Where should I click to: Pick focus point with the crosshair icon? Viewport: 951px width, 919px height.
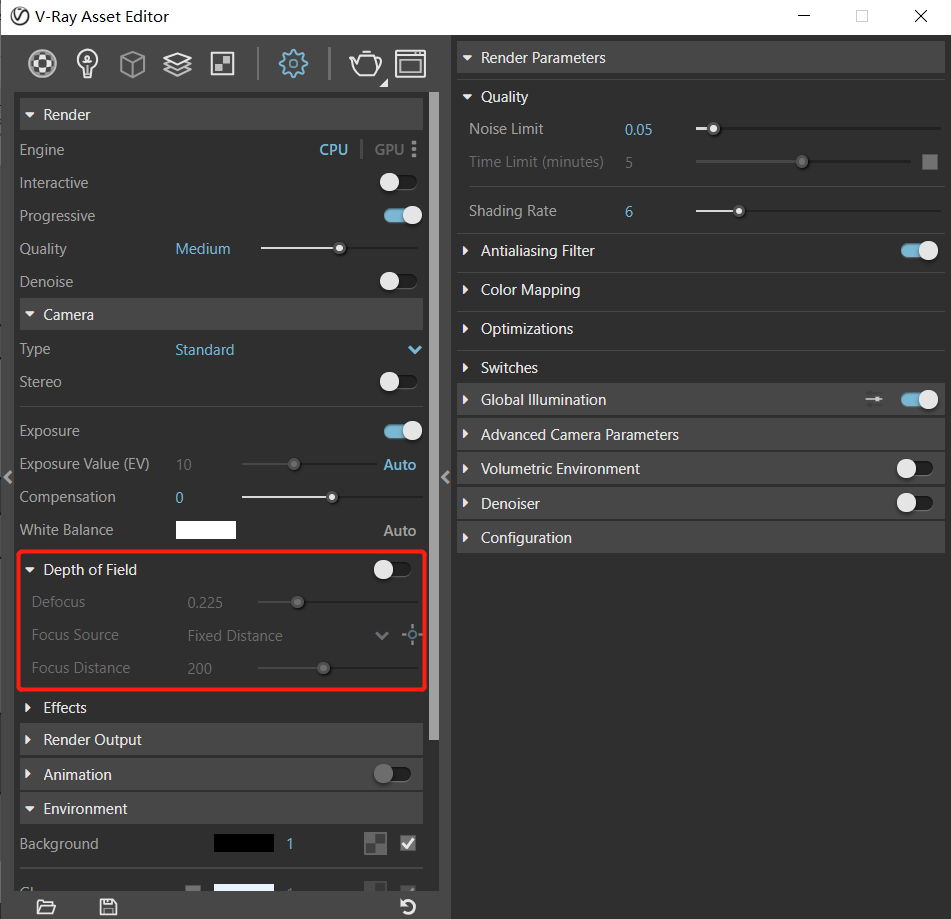pyautogui.click(x=412, y=635)
